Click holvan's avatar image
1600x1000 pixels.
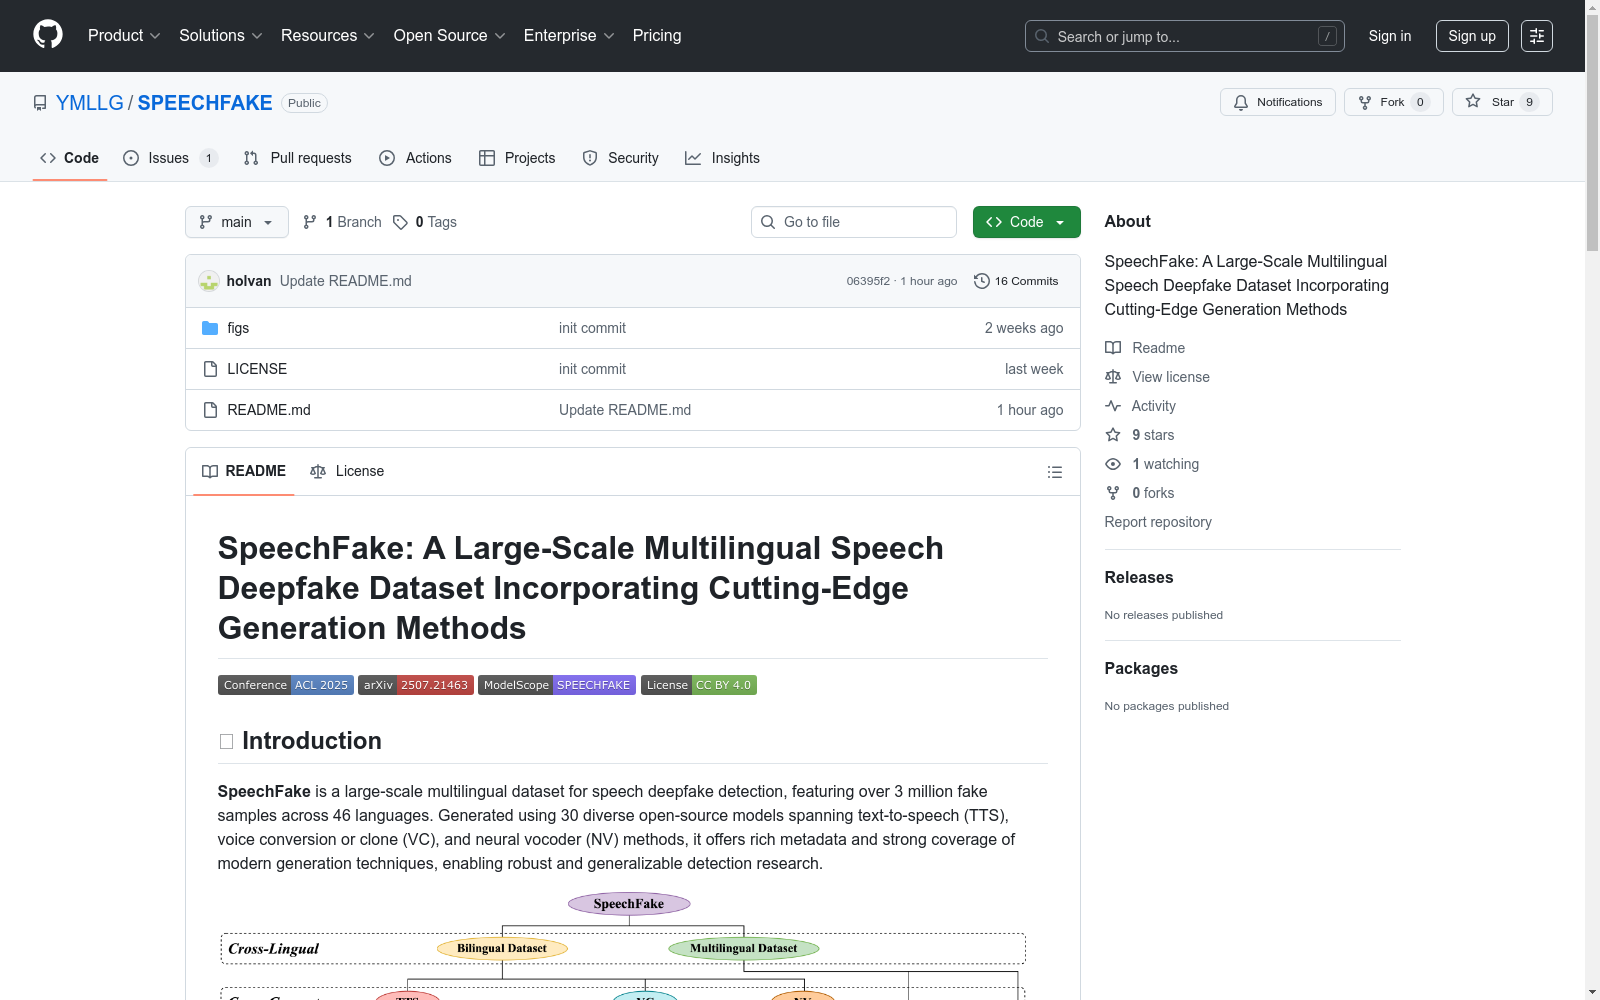click(209, 281)
